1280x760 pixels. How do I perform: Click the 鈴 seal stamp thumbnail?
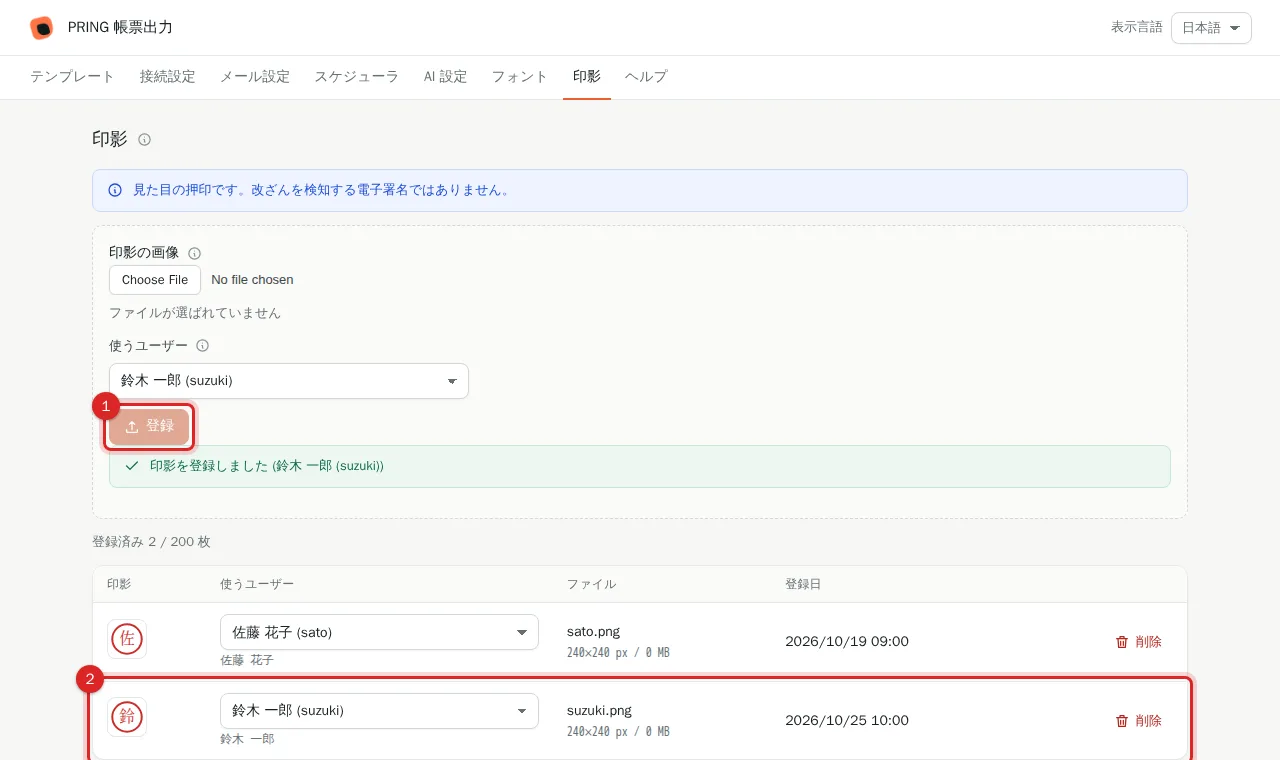[x=127, y=717]
